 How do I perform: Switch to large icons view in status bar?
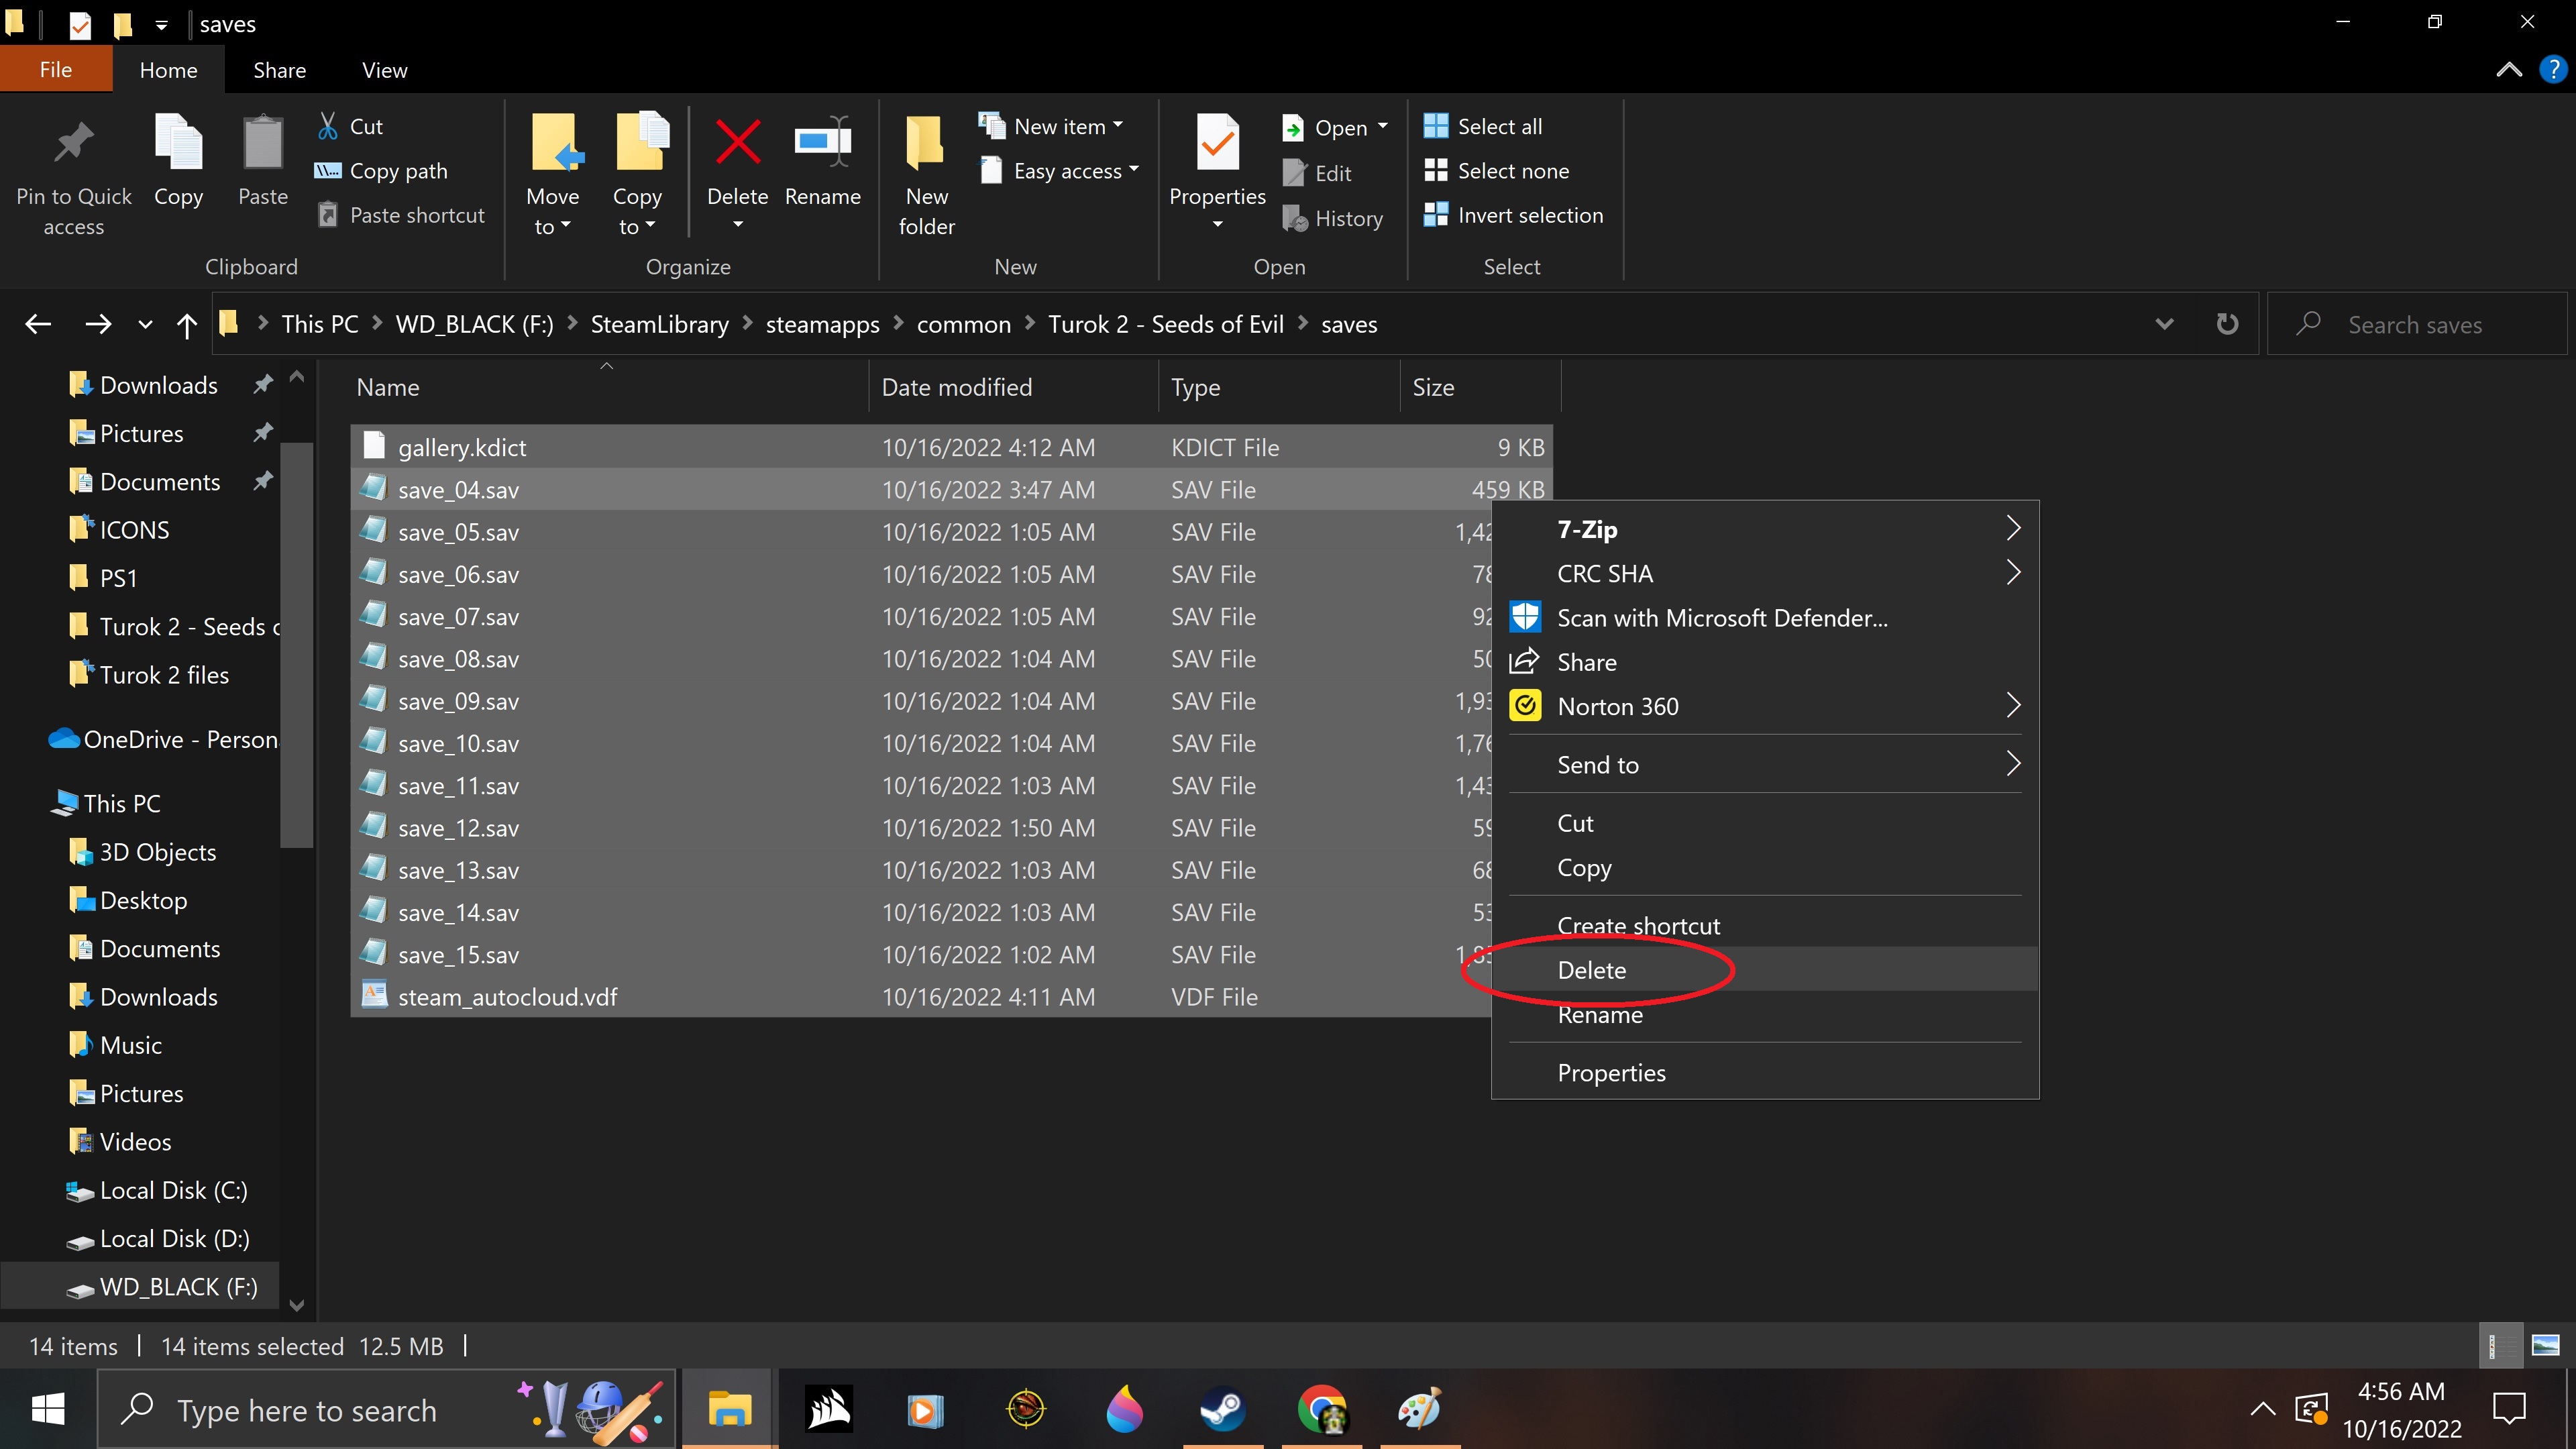coord(2545,1345)
